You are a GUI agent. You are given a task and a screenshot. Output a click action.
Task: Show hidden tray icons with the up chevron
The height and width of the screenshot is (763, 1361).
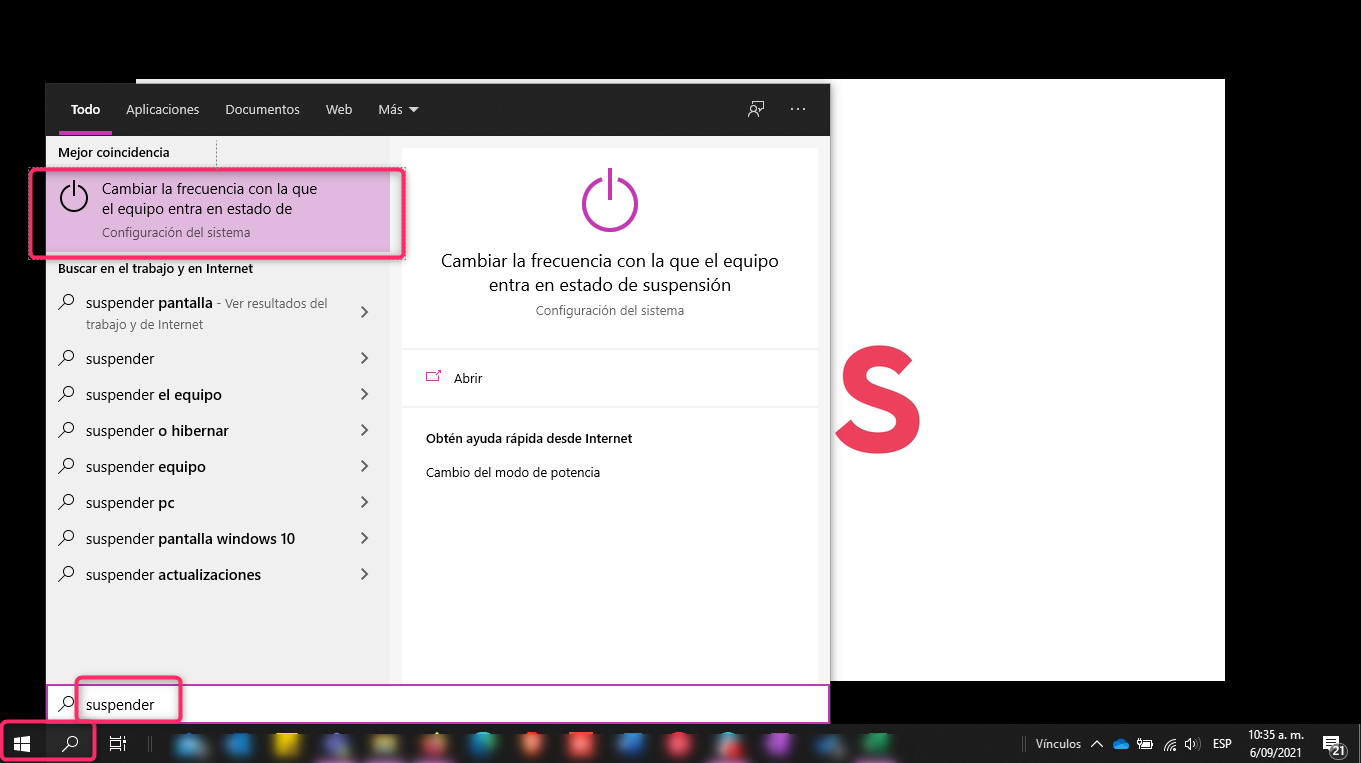[x=1097, y=744]
